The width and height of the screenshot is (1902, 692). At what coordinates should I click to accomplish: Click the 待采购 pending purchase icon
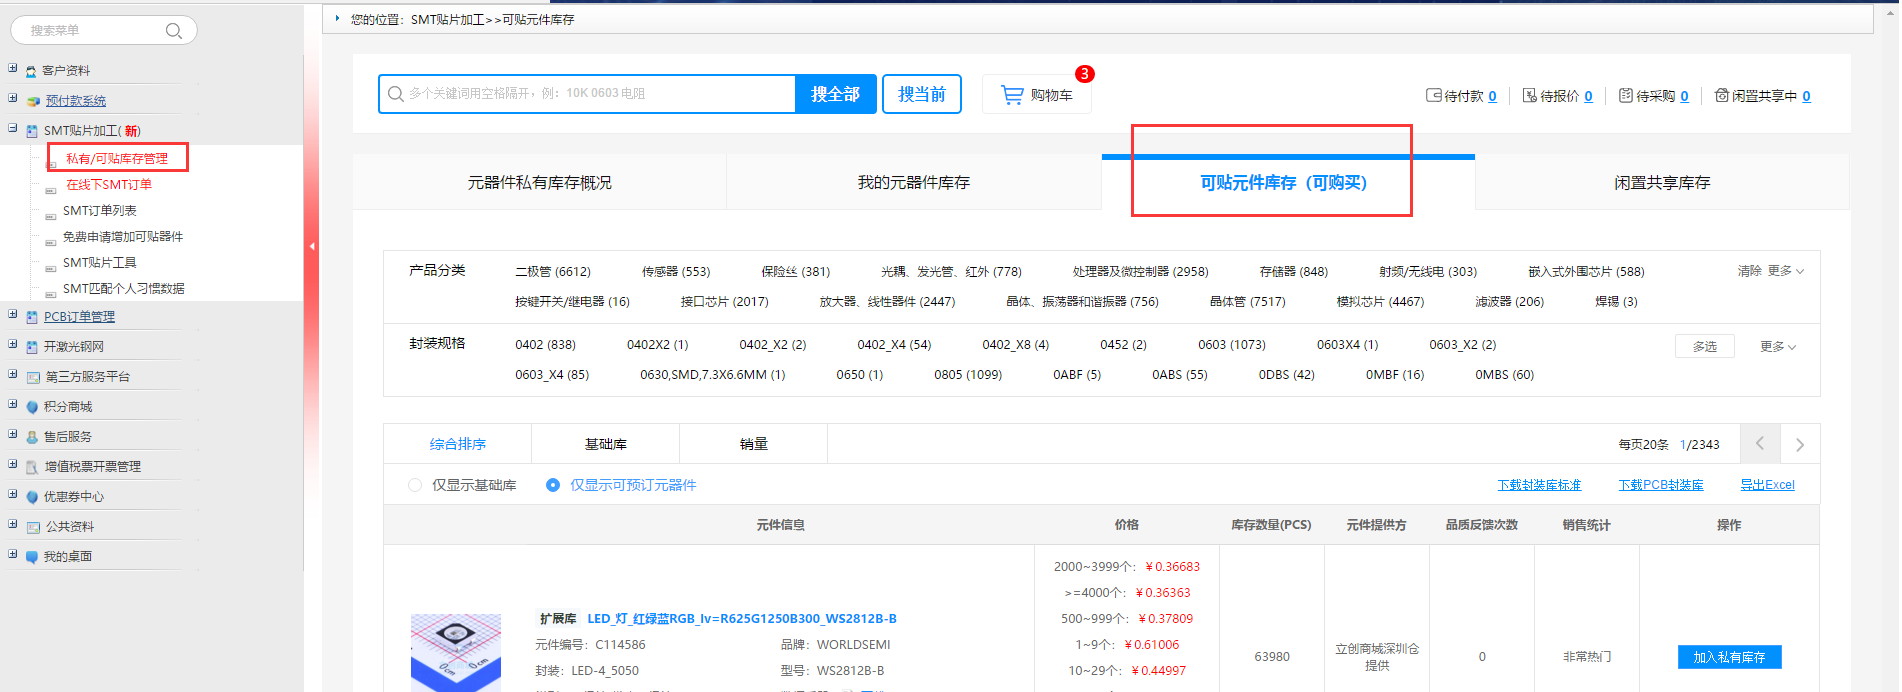pos(1625,96)
